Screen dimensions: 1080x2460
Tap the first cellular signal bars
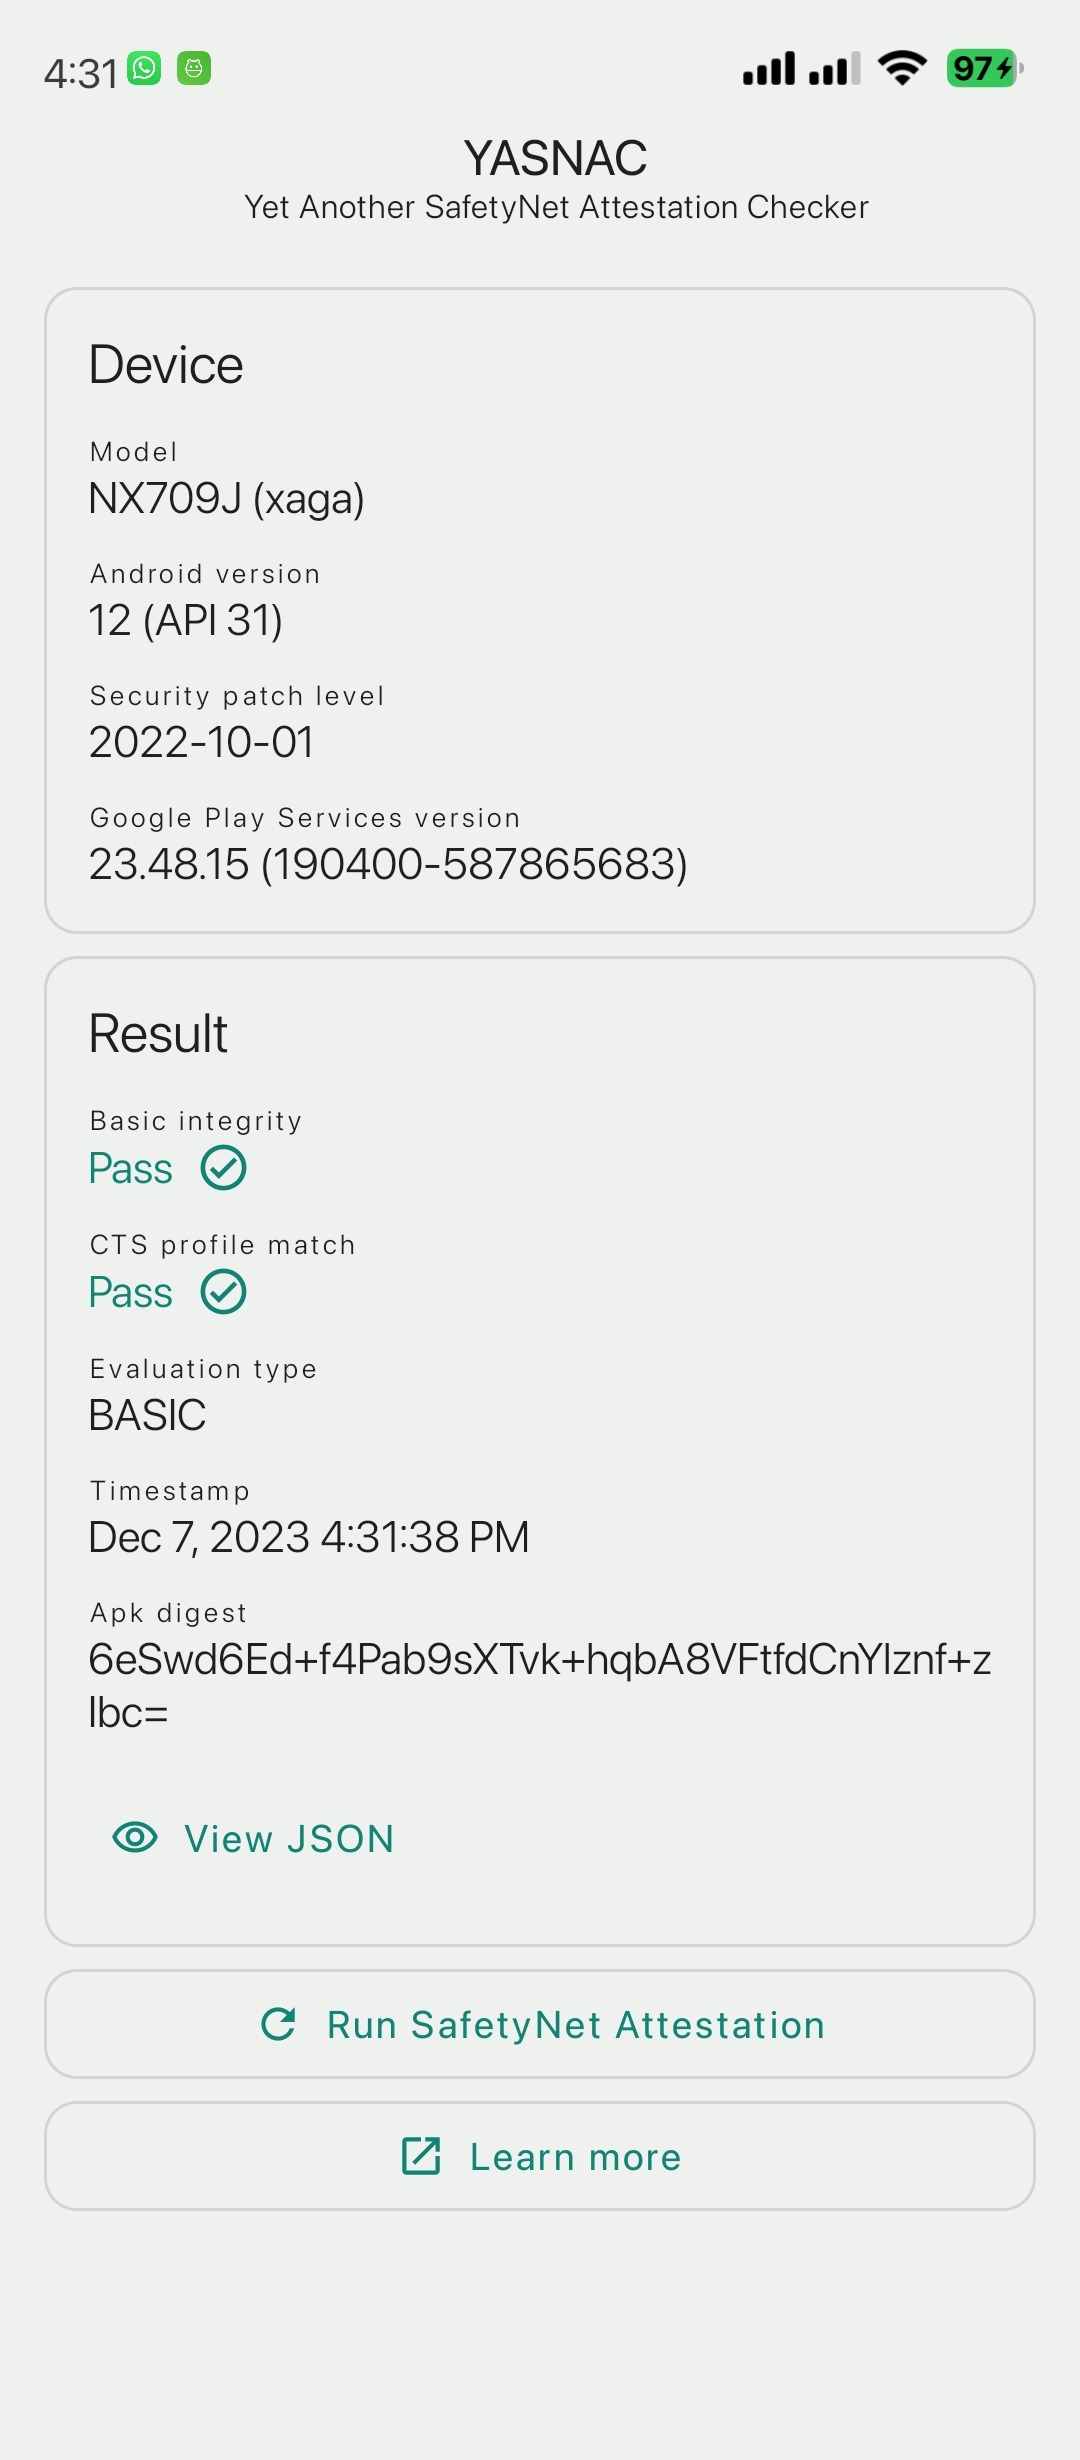(769, 68)
